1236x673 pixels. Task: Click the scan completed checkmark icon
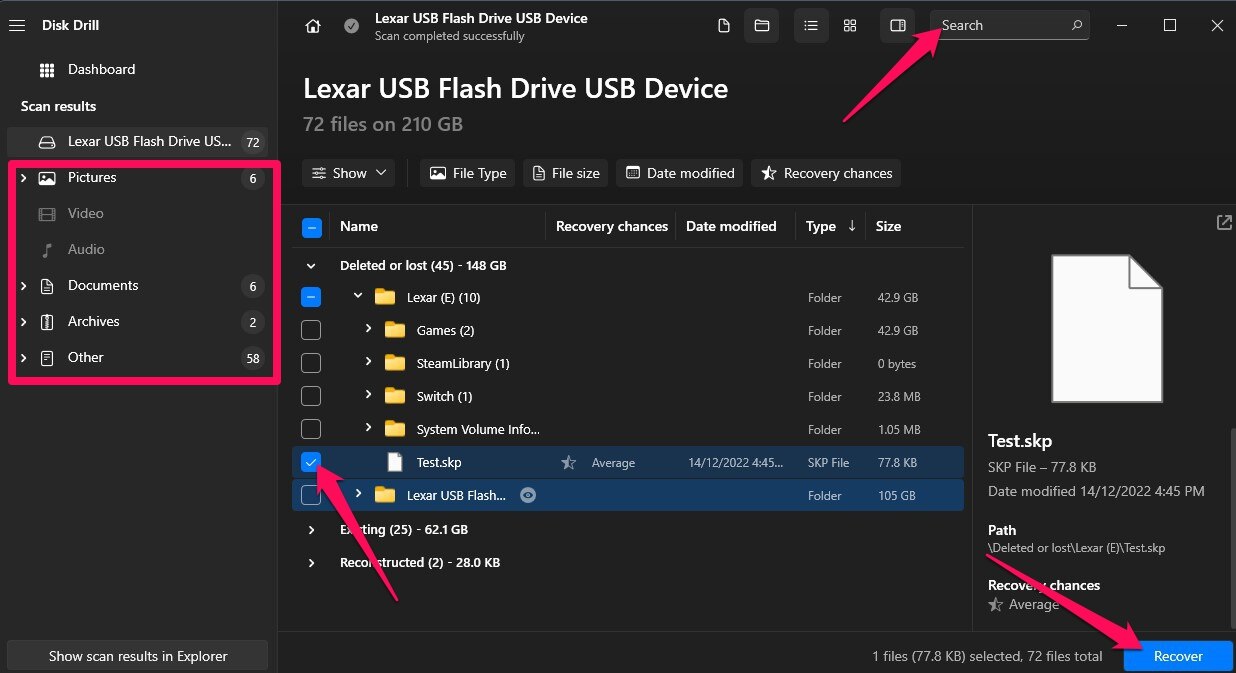point(351,26)
